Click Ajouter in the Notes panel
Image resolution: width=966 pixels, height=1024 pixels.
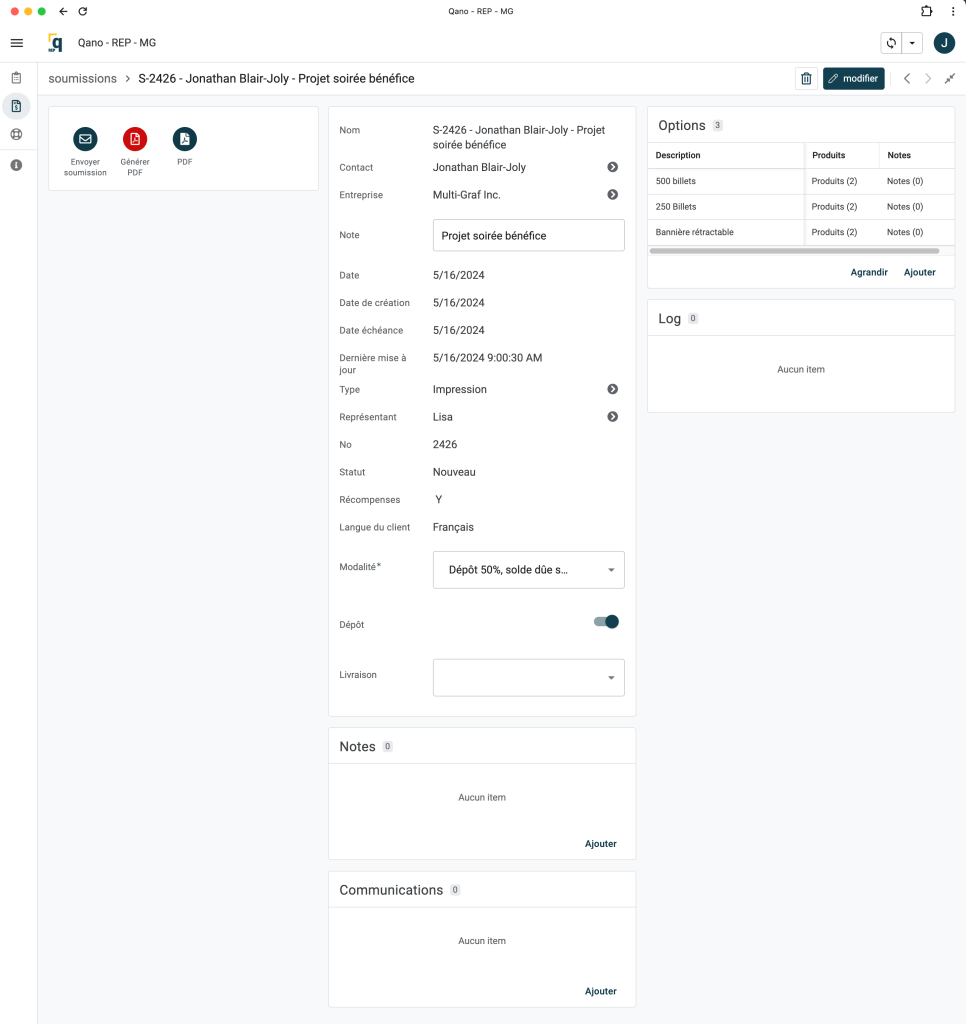tap(600, 844)
